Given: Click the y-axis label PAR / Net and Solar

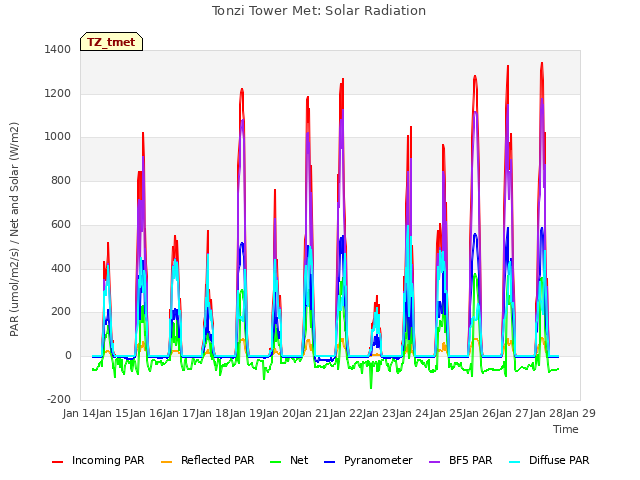Looking at the screenshot, I should (x=14, y=229).
